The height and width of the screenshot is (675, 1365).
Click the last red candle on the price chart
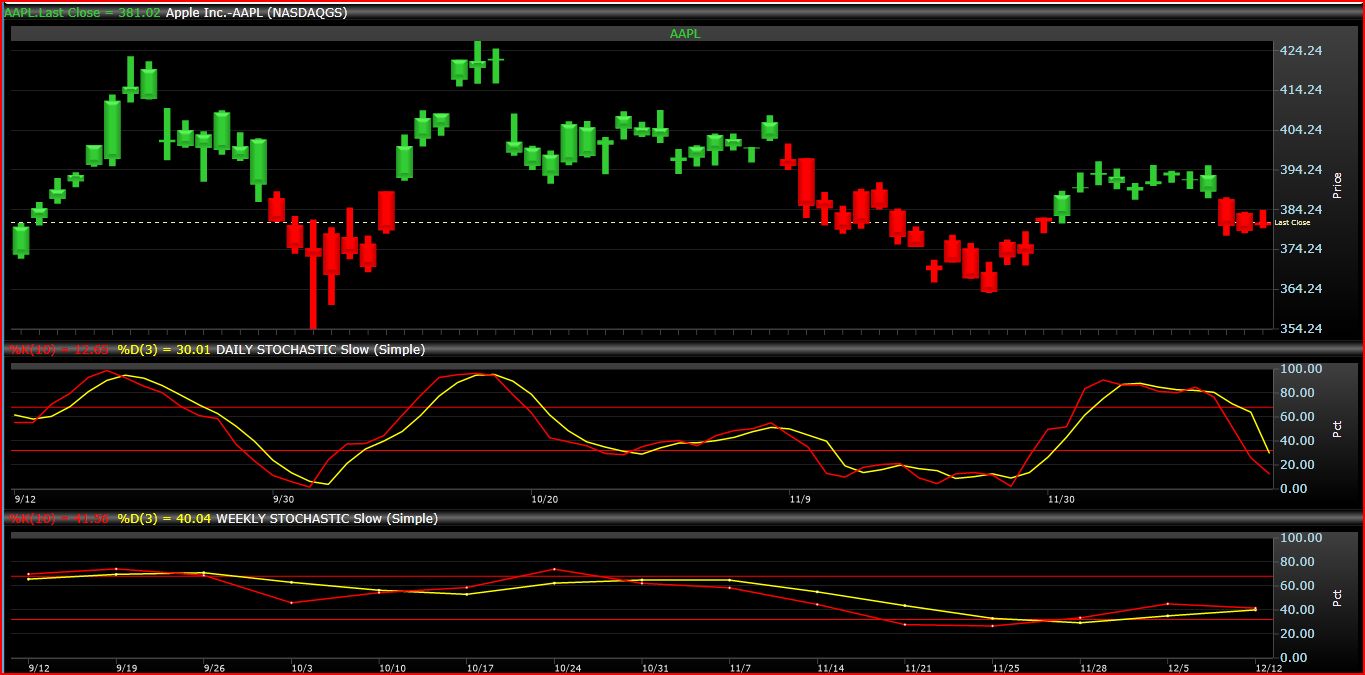[1264, 219]
